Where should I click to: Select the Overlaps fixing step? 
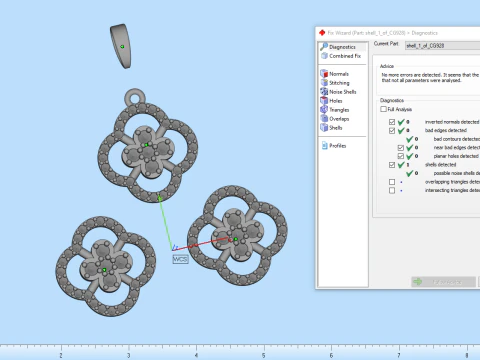point(335,119)
